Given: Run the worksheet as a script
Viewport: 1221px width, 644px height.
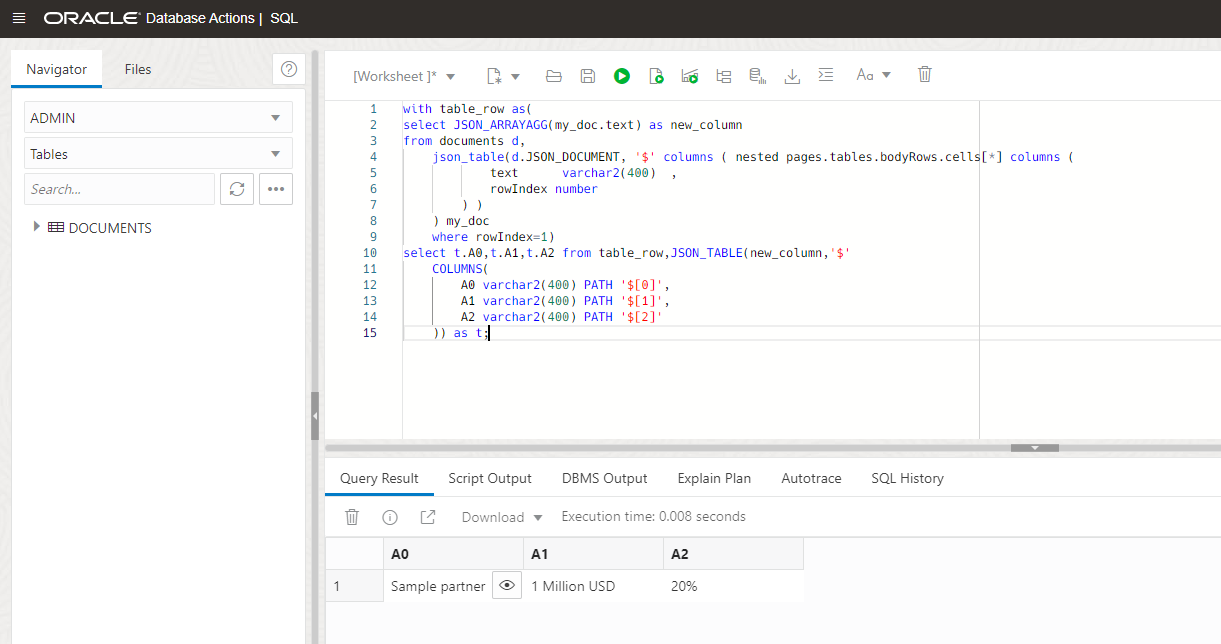Looking at the screenshot, I should coord(656,75).
